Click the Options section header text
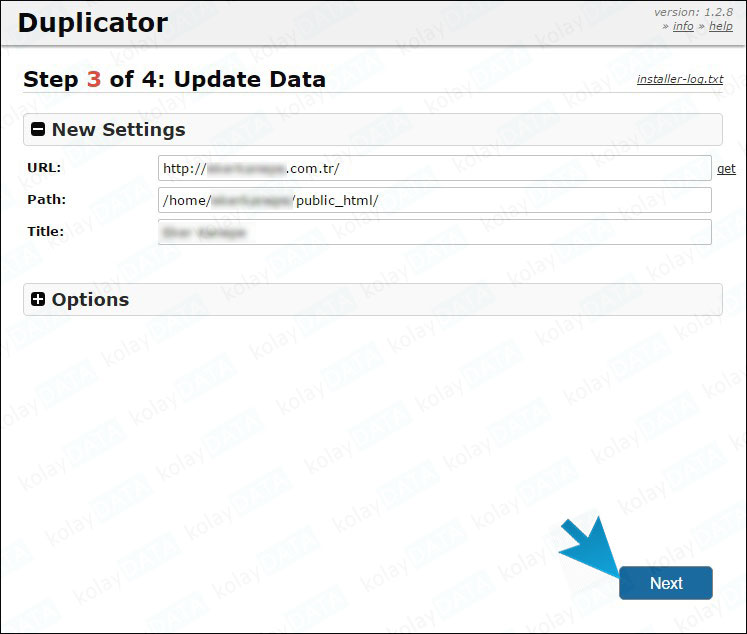This screenshot has width=747, height=634. coord(90,300)
